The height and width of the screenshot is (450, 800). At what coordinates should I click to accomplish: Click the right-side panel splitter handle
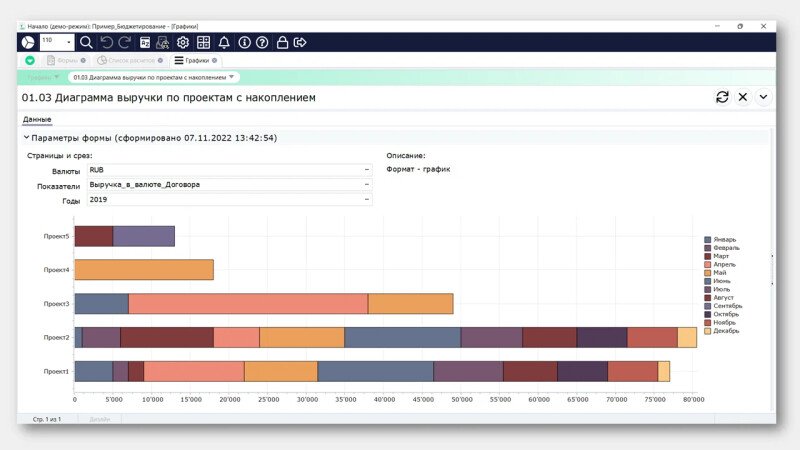click(772, 269)
